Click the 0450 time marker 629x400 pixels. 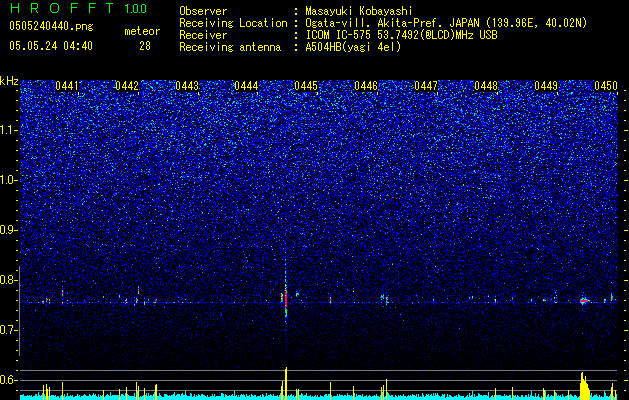point(606,86)
